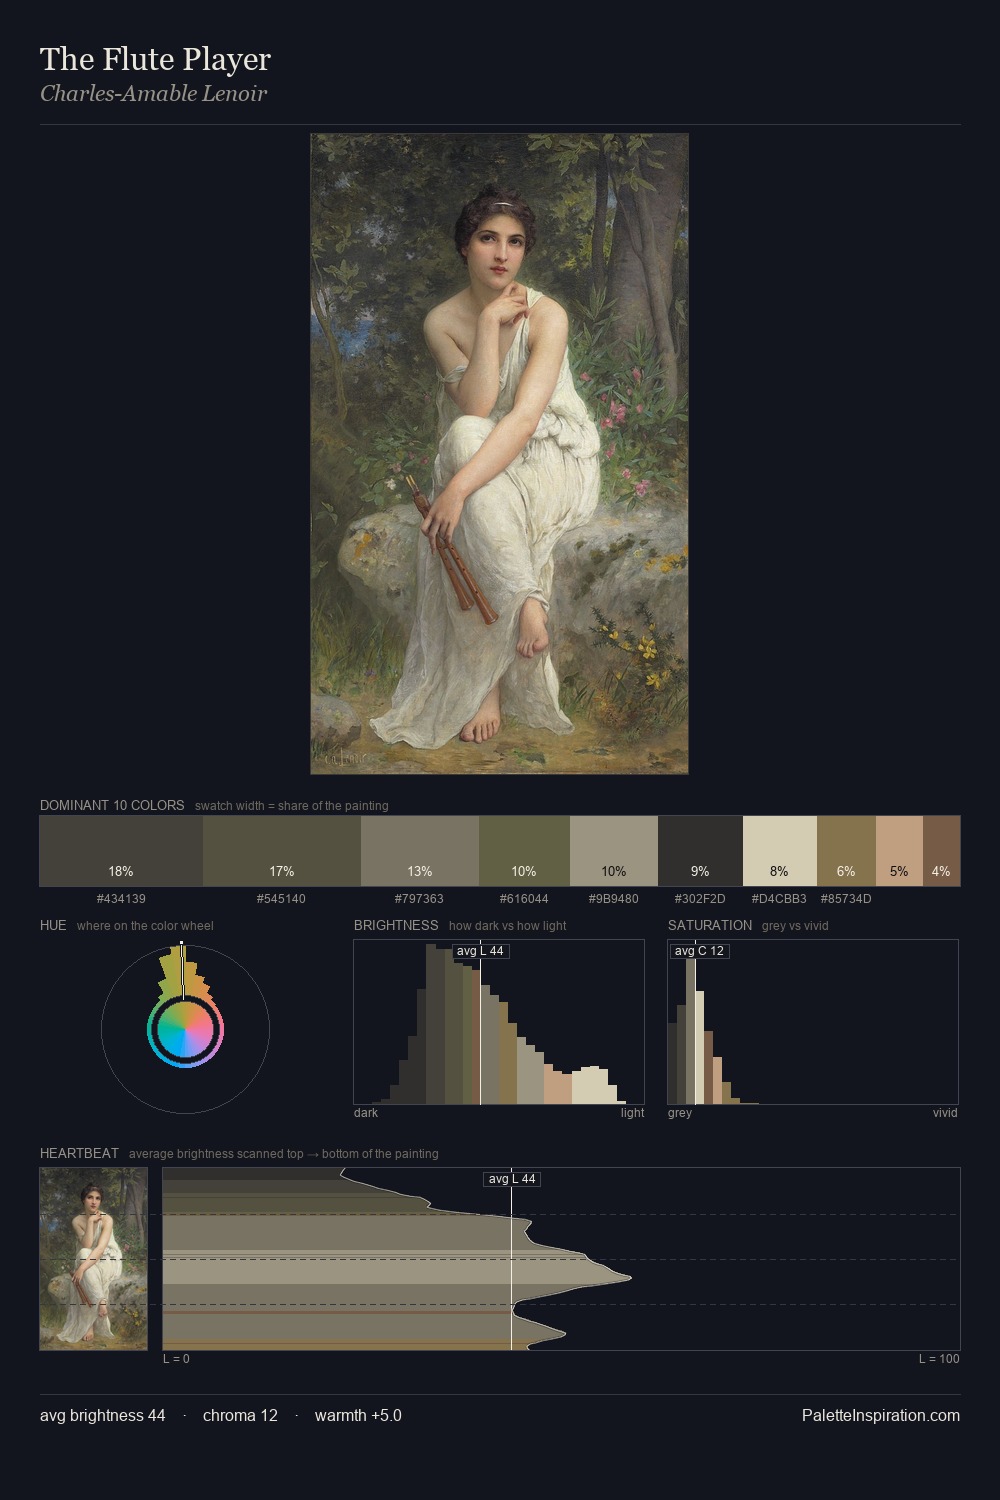Click the main Flute Player painting image

499,453
